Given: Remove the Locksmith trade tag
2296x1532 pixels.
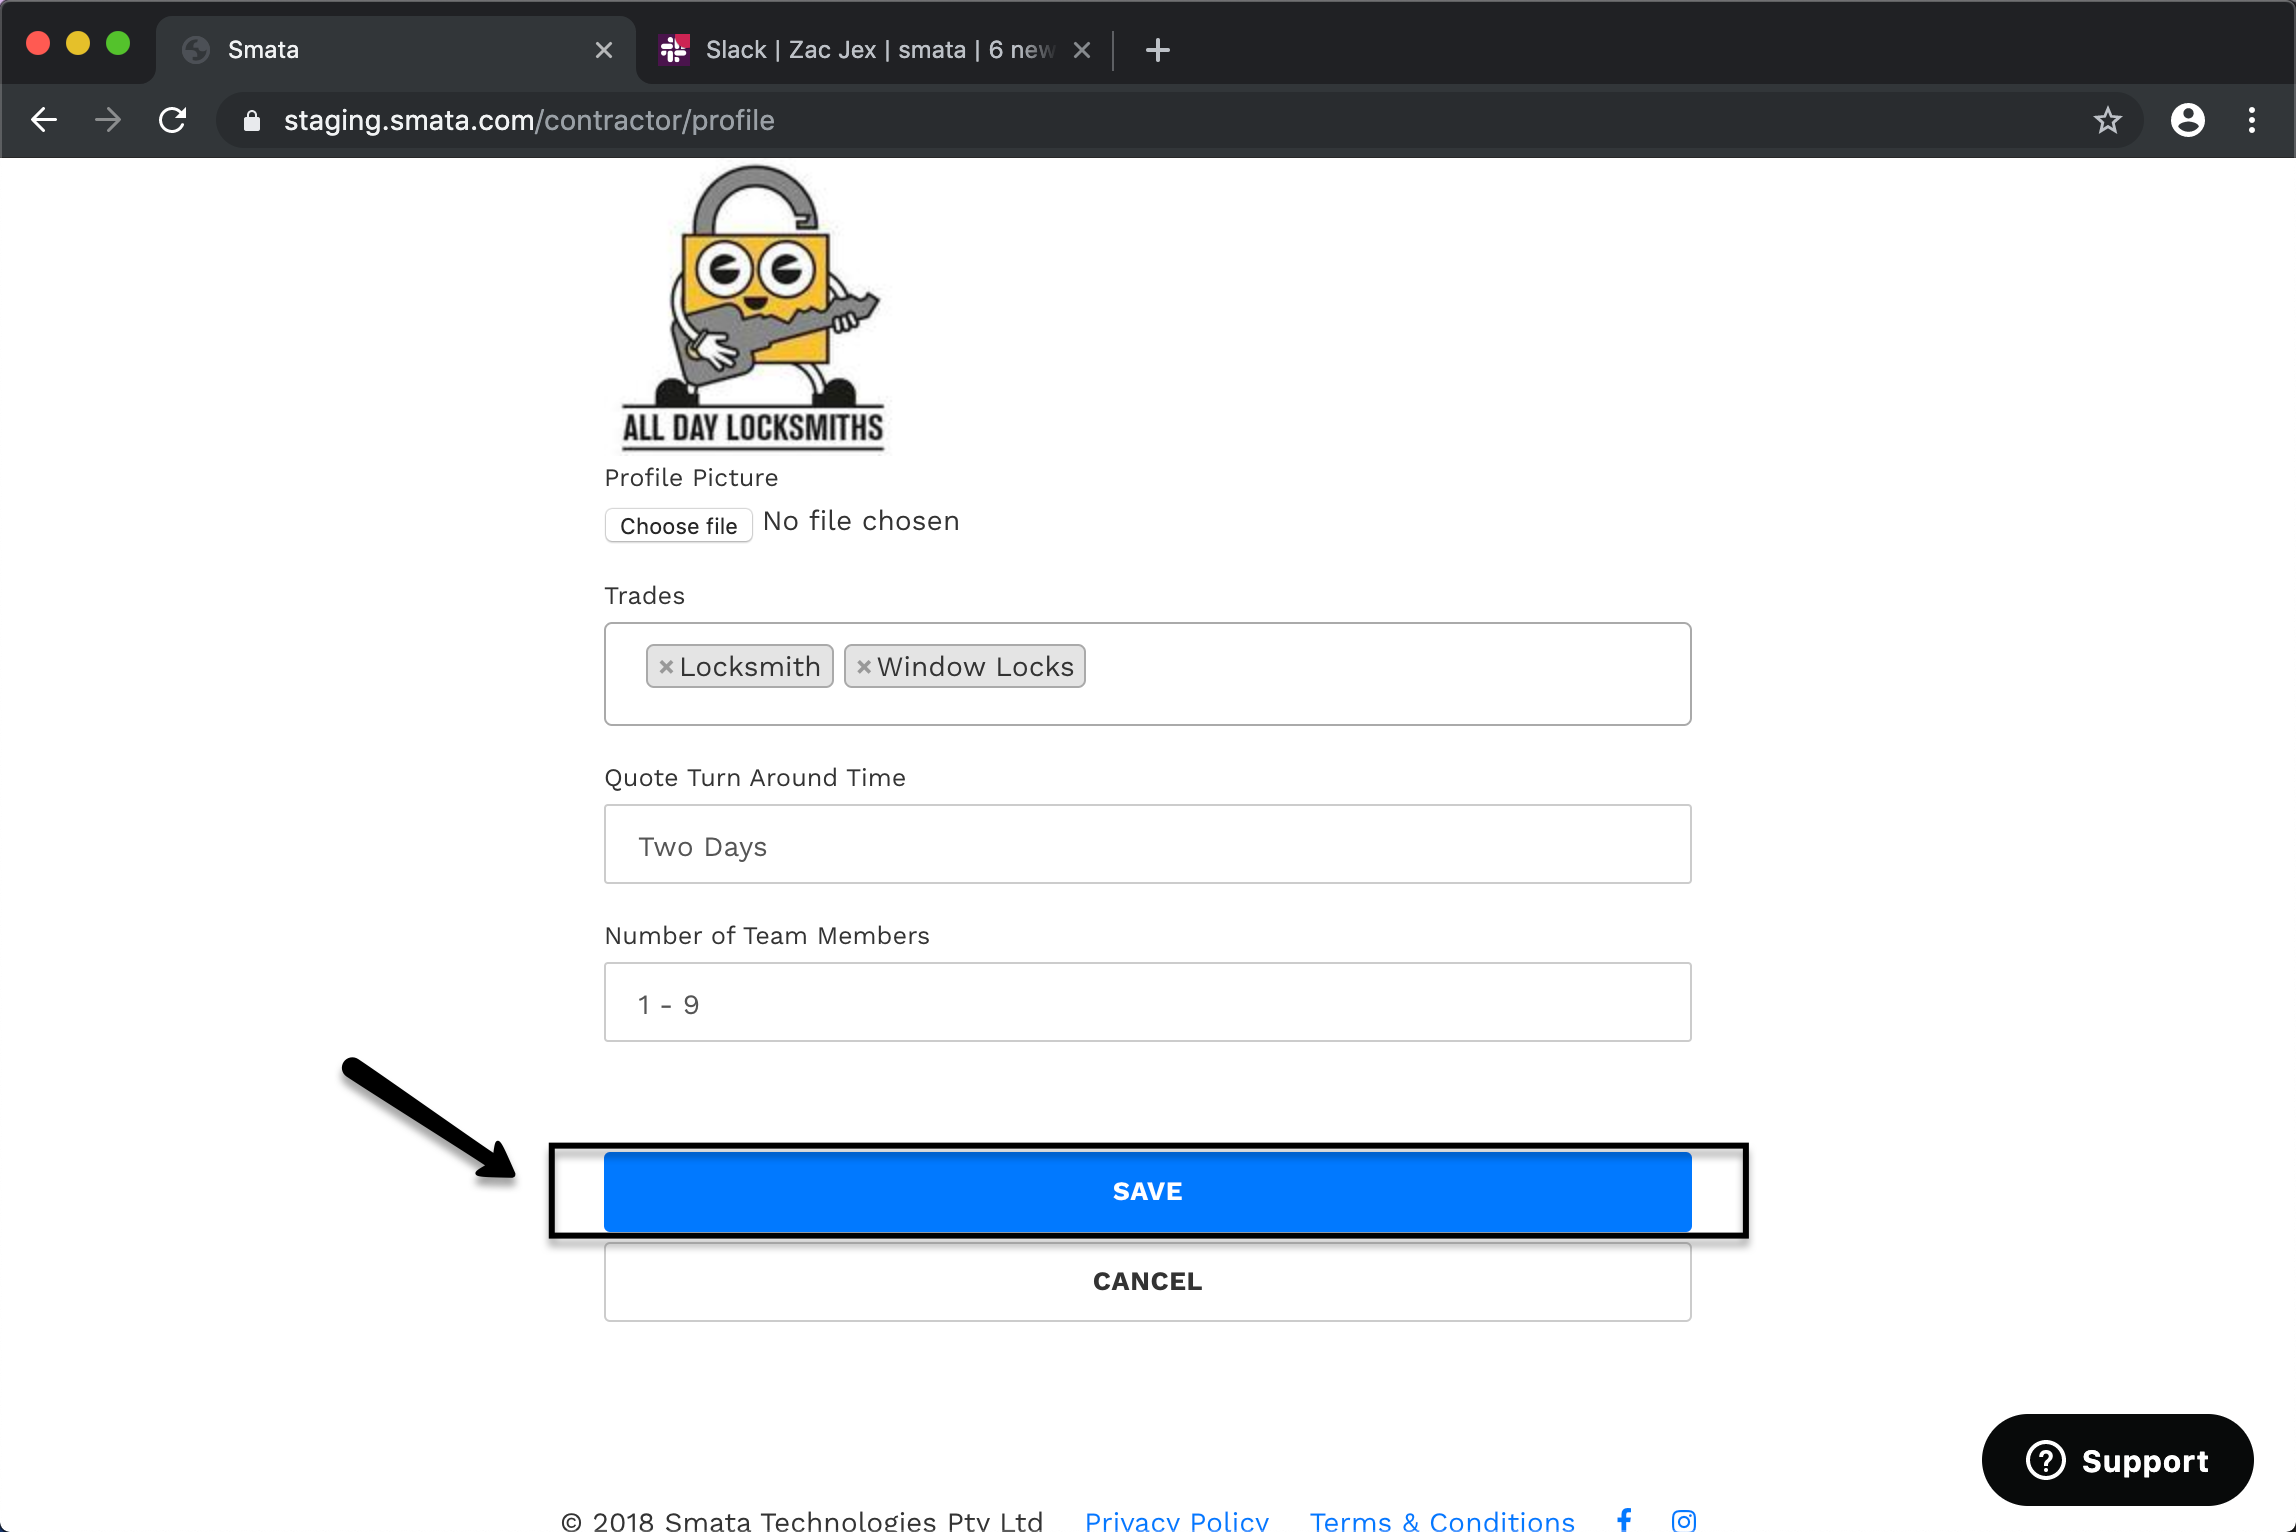Looking at the screenshot, I should pyautogui.click(x=666, y=666).
